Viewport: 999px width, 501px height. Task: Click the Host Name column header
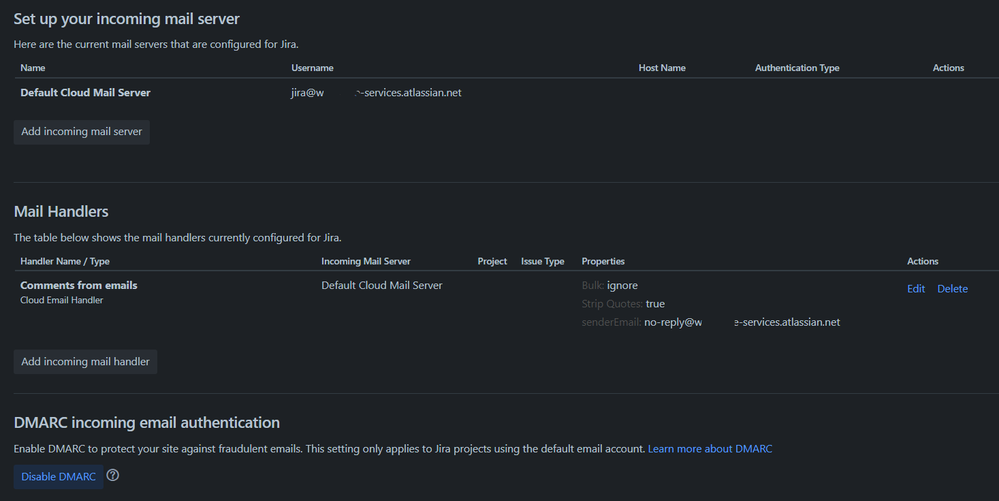coord(662,68)
